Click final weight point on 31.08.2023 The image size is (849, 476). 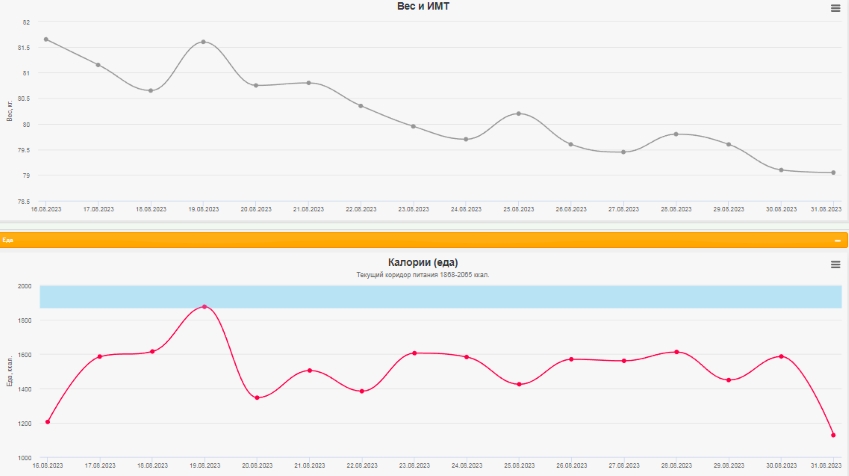pos(834,173)
